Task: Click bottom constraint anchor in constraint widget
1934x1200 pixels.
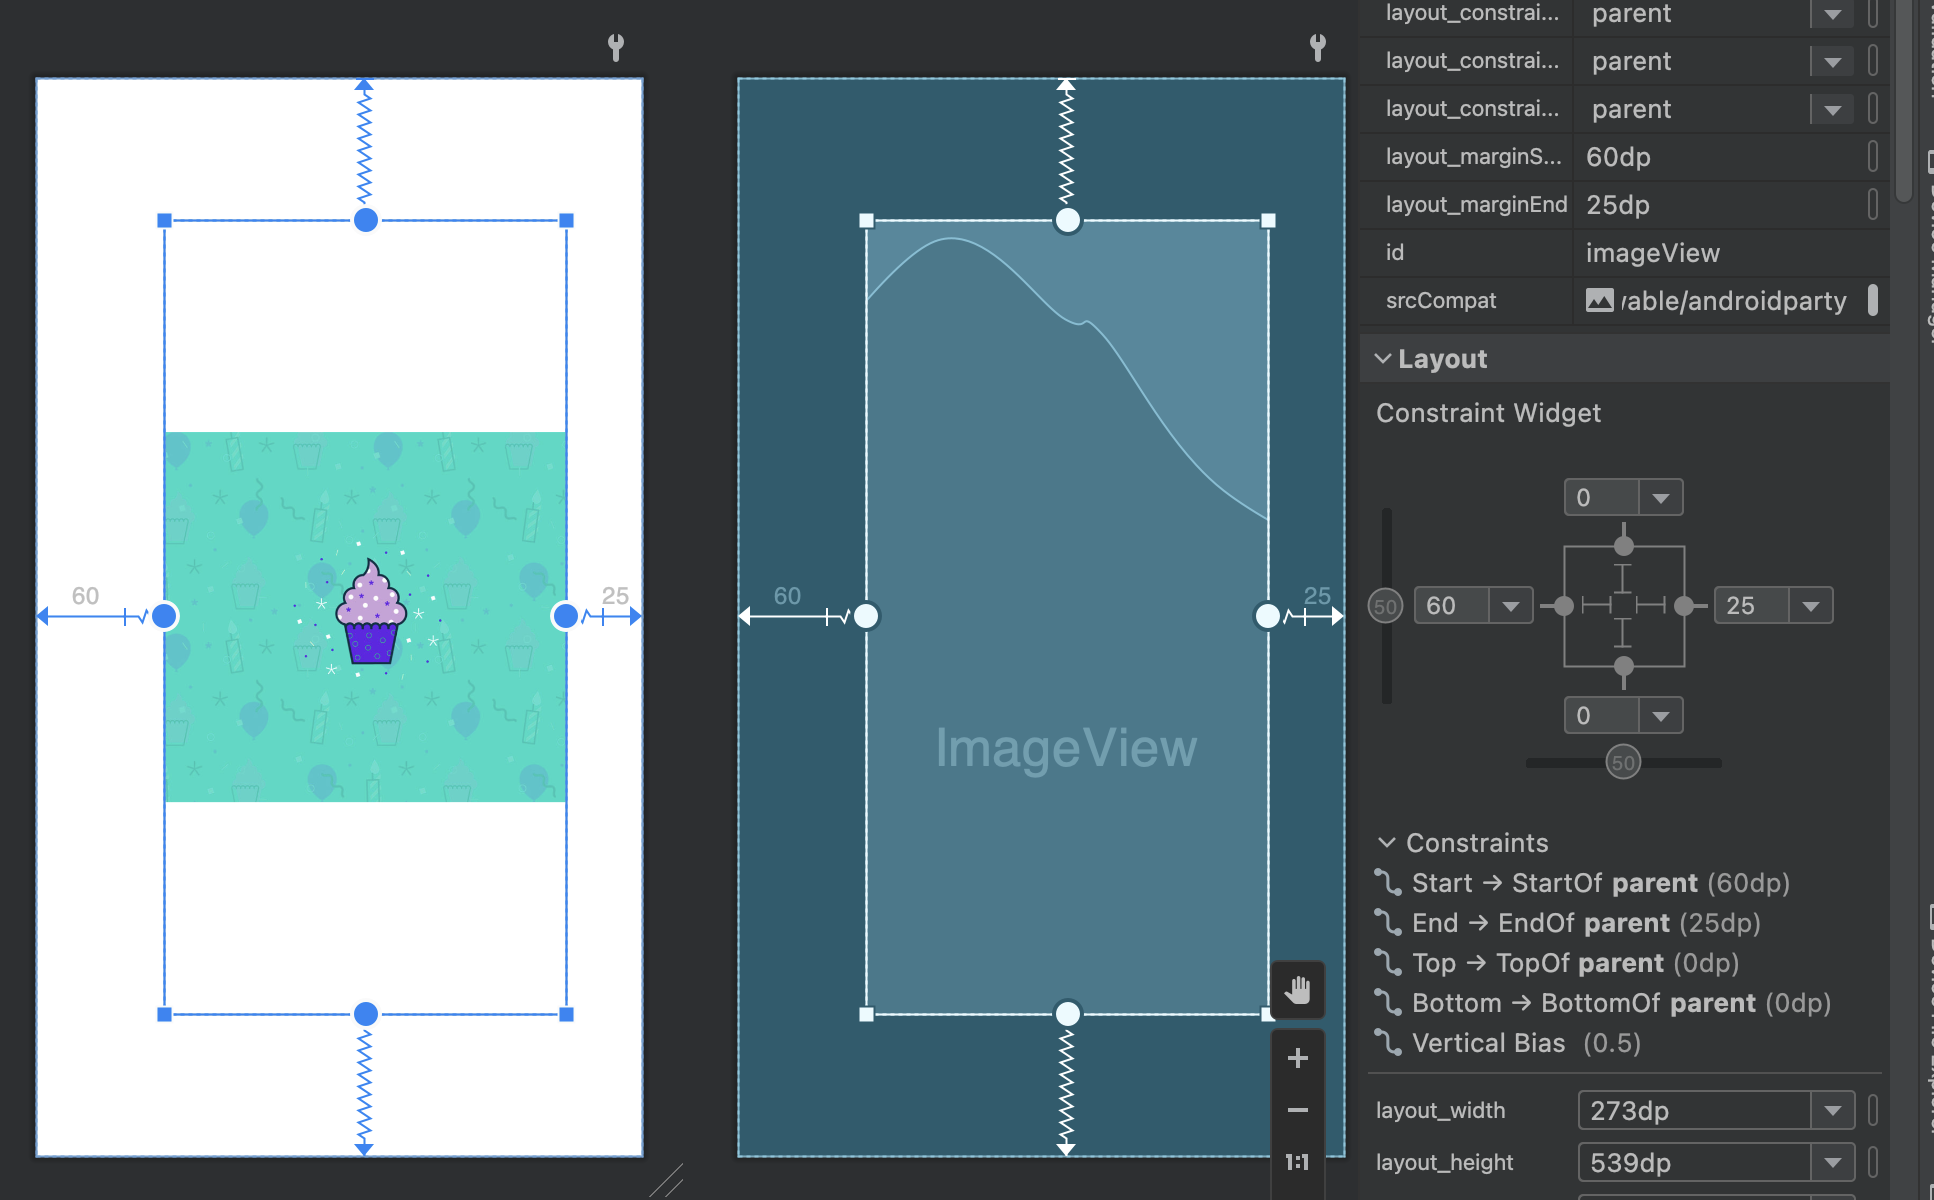Action: click(x=1624, y=666)
